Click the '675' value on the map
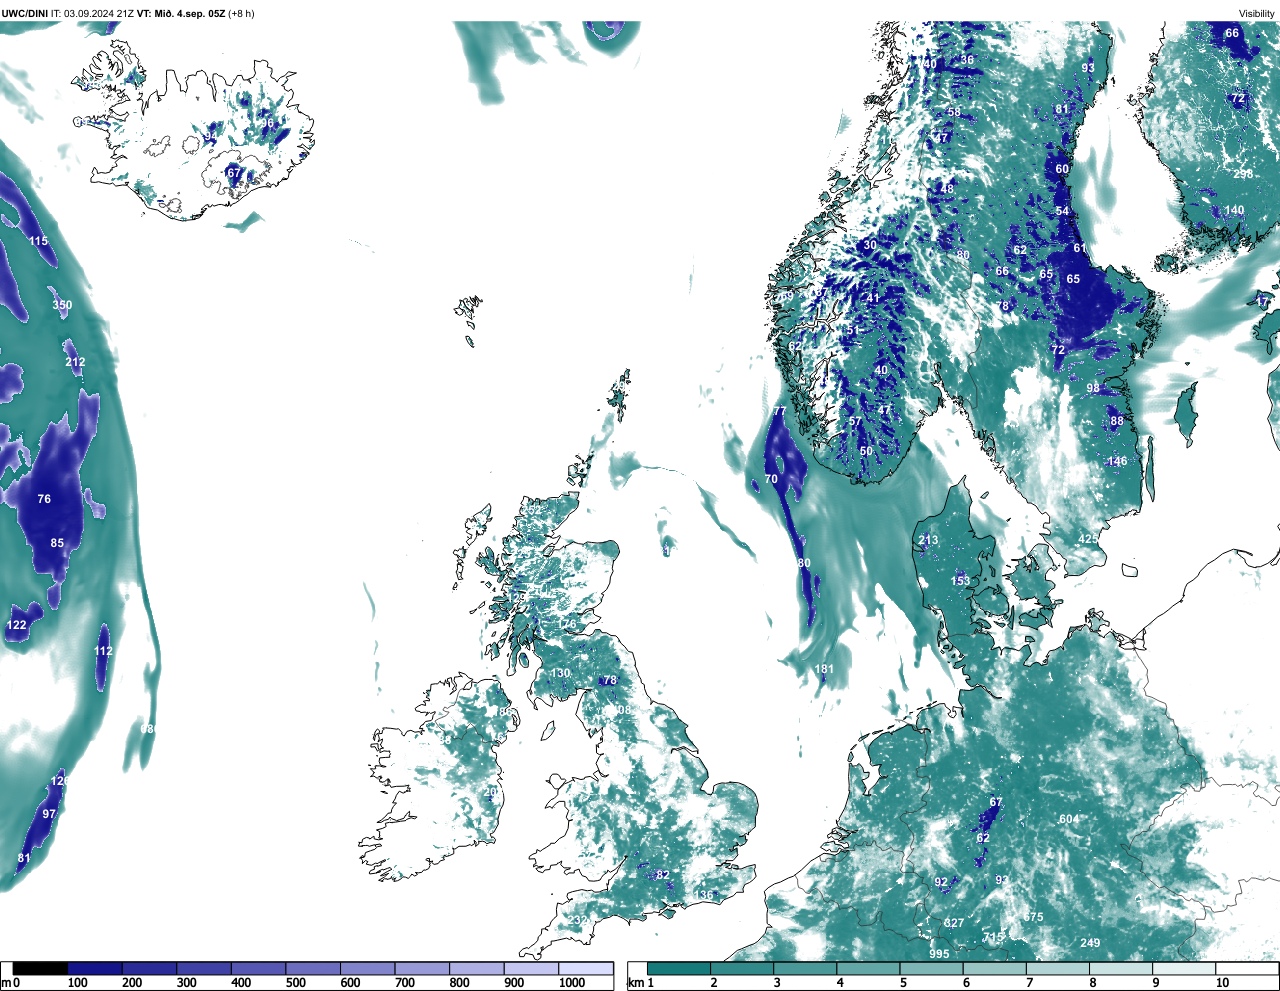This screenshot has width=1280, height=991. [x=1033, y=918]
